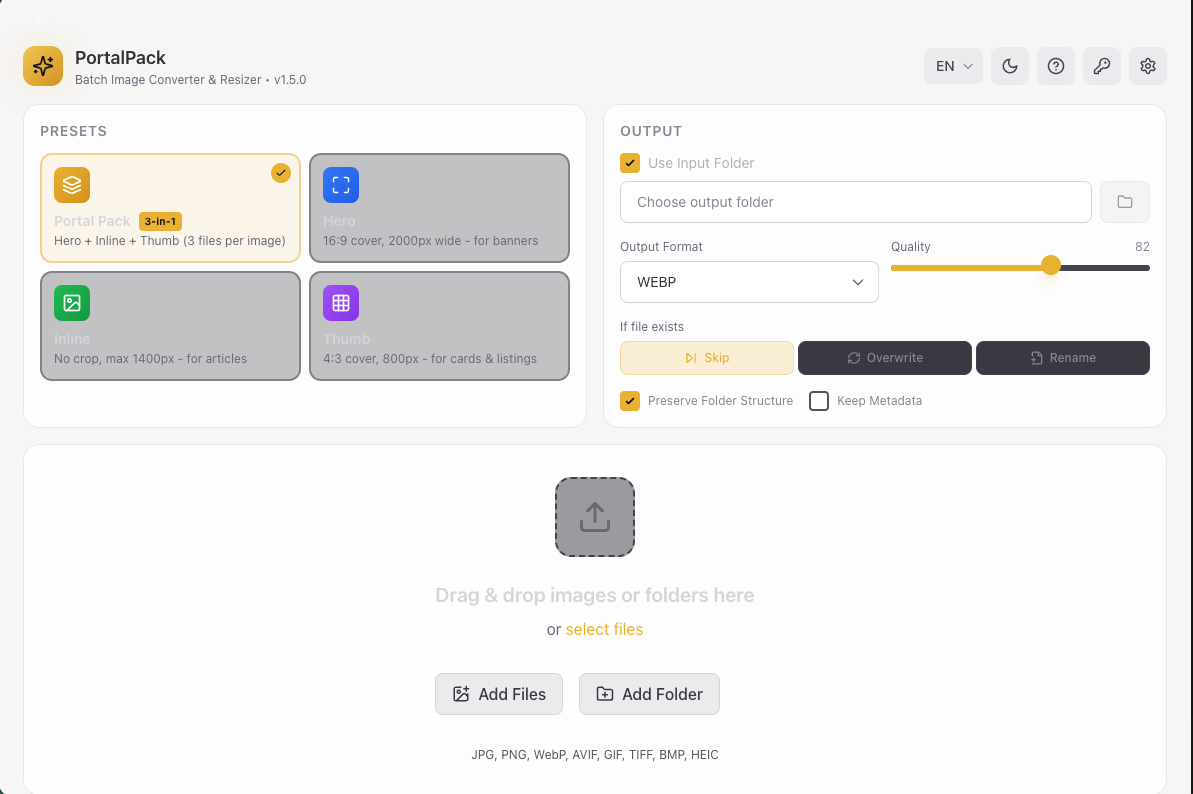Viewport: 1193px width, 794px height.
Task: Click the Hero preset brackets icon
Action: coord(340,185)
